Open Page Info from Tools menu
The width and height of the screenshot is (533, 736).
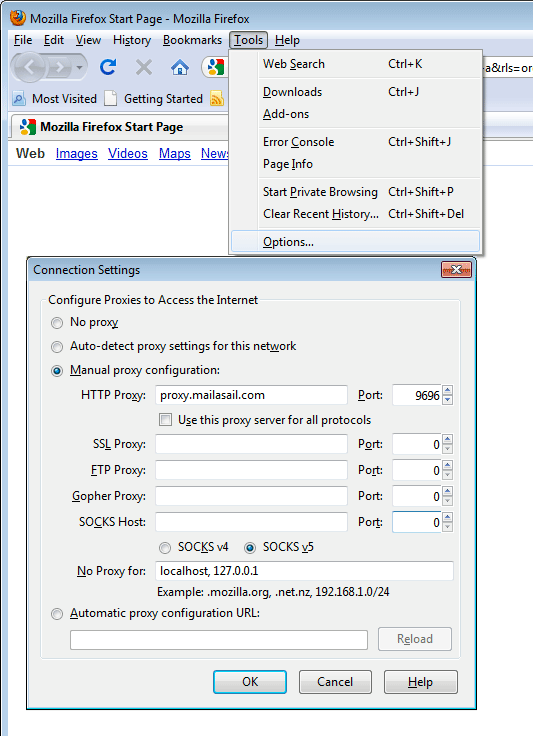[x=356, y=164]
